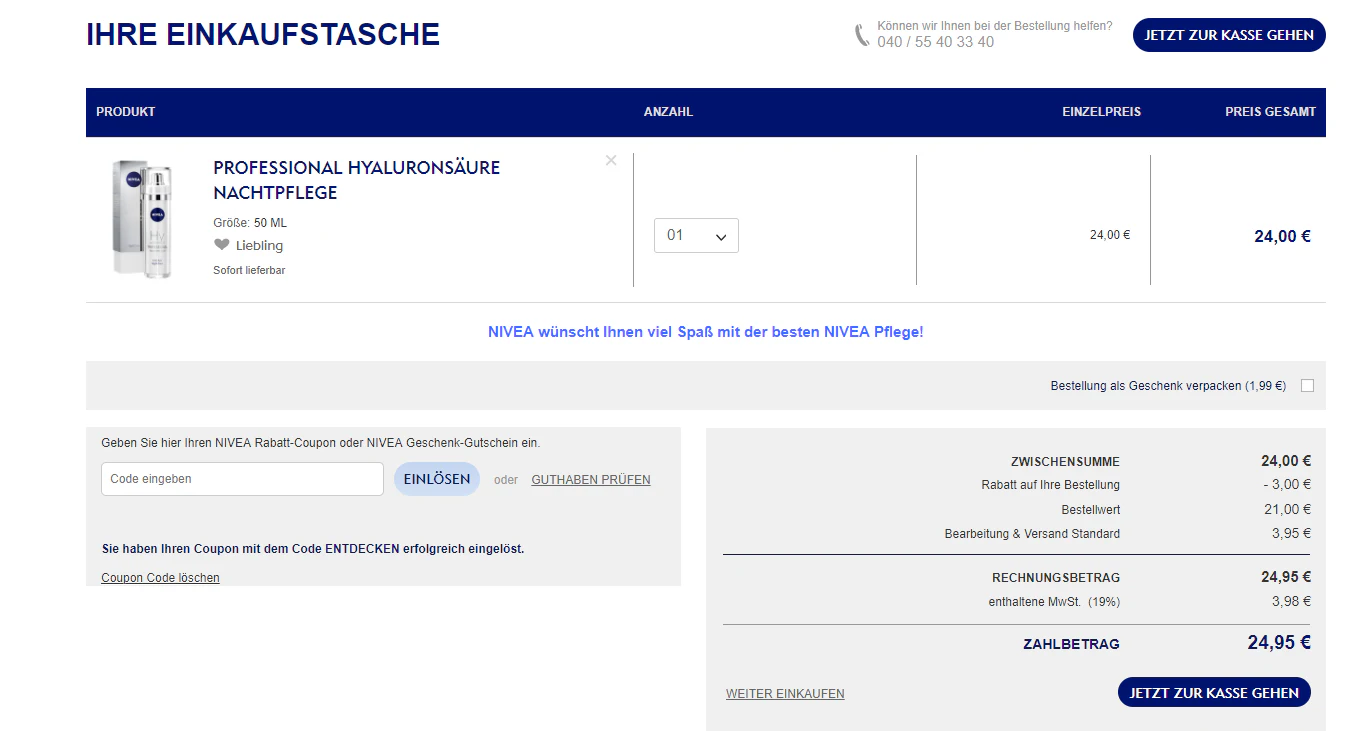Open Guthaben prüfen link
This screenshot has width=1352, height=731.
tap(591, 480)
